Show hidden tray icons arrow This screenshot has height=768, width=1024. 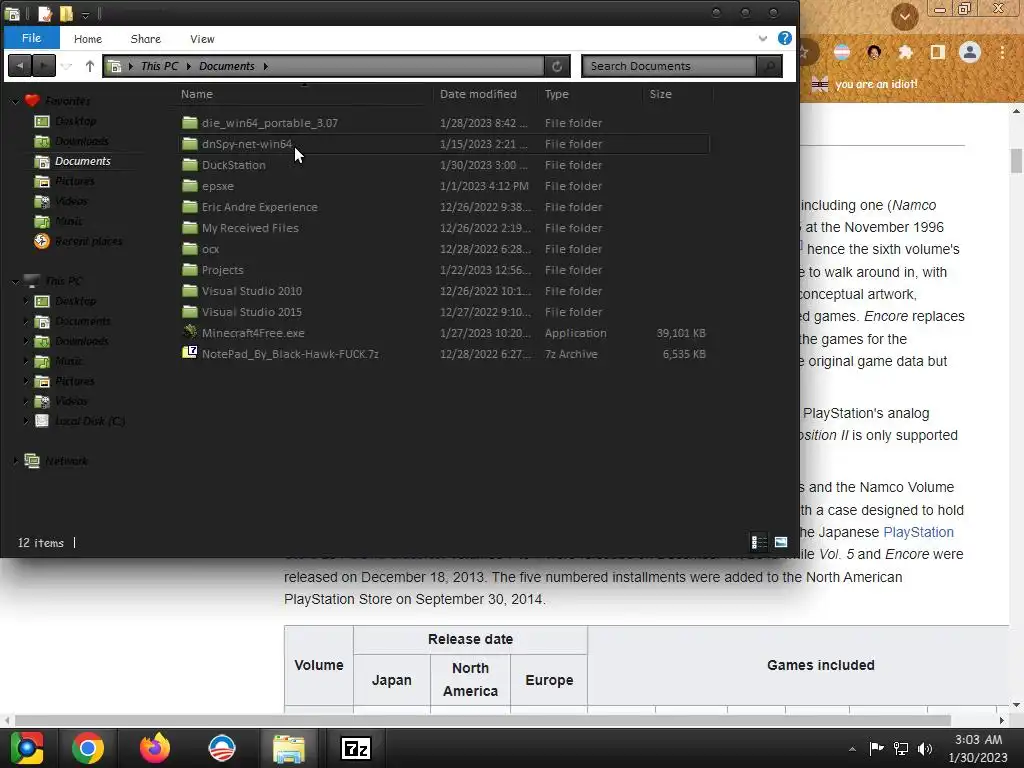pyautogui.click(x=852, y=748)
